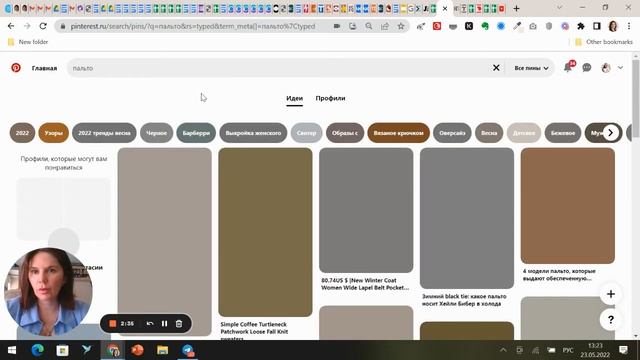Open the 80.74US $ New Winter Coat title
This screenshot has height=360, width=640.
tap(365, 284)
